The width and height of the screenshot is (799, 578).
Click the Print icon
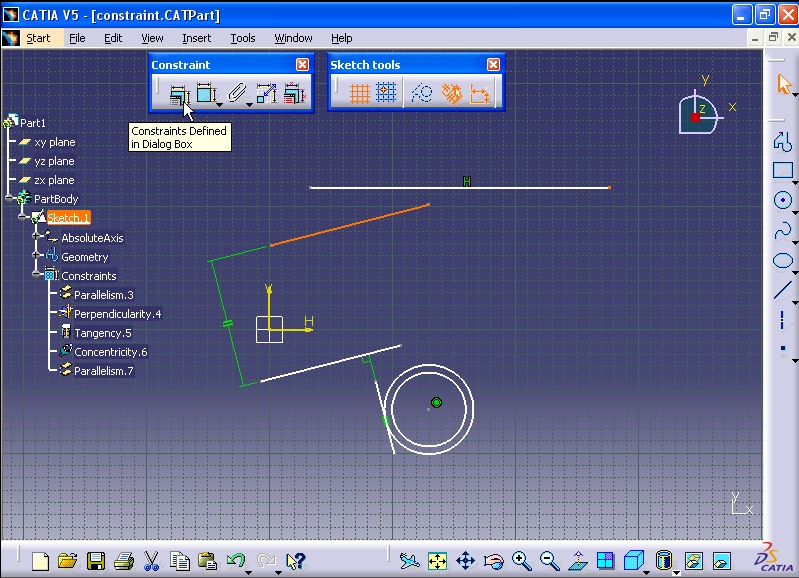123,561
